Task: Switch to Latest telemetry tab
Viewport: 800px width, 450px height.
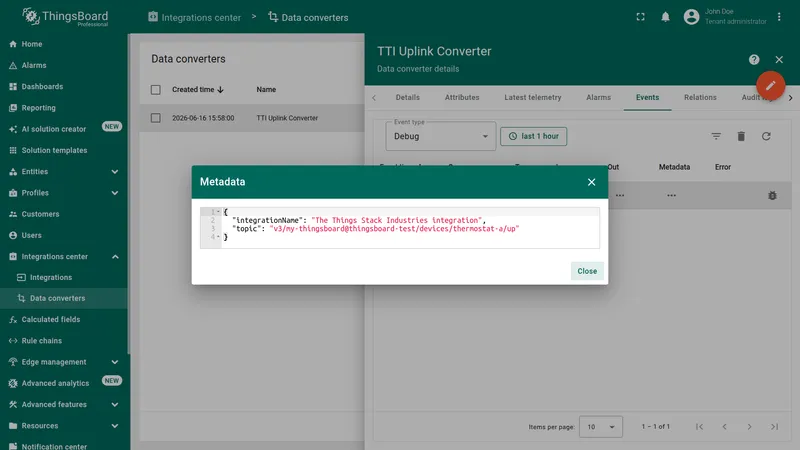Action: coord(533,97)
